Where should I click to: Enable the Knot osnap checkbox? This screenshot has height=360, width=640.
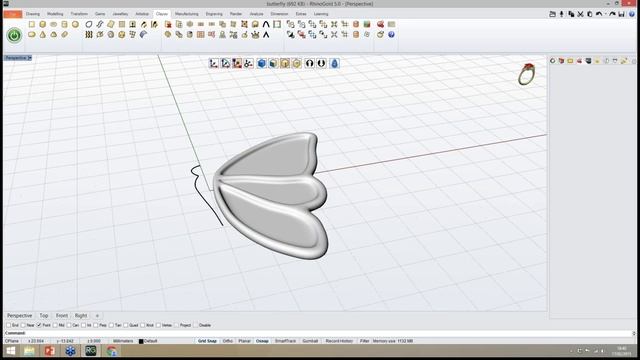[x=142, y=325]
